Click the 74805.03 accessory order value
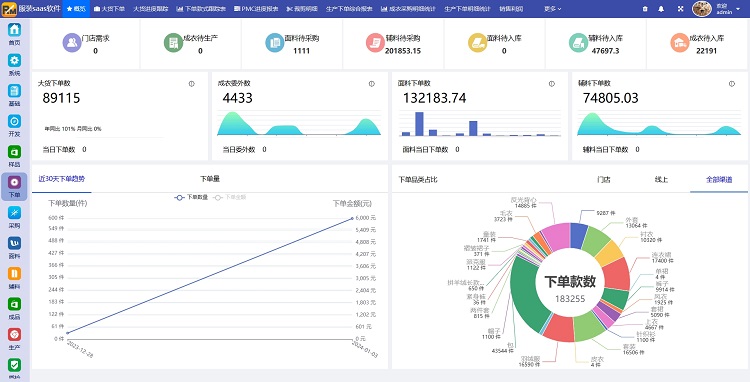This screenshot has width=750, height=382. pyautogui.click(x=610, y=98)
